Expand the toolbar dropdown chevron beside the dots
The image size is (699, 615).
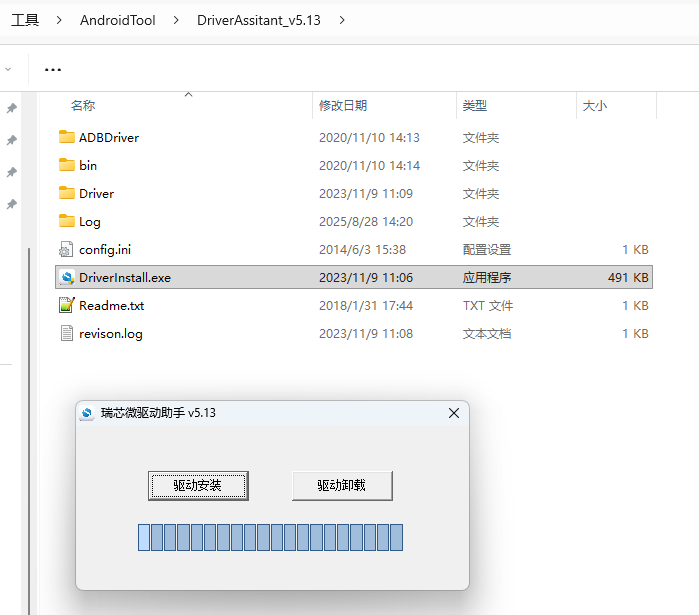8,69
